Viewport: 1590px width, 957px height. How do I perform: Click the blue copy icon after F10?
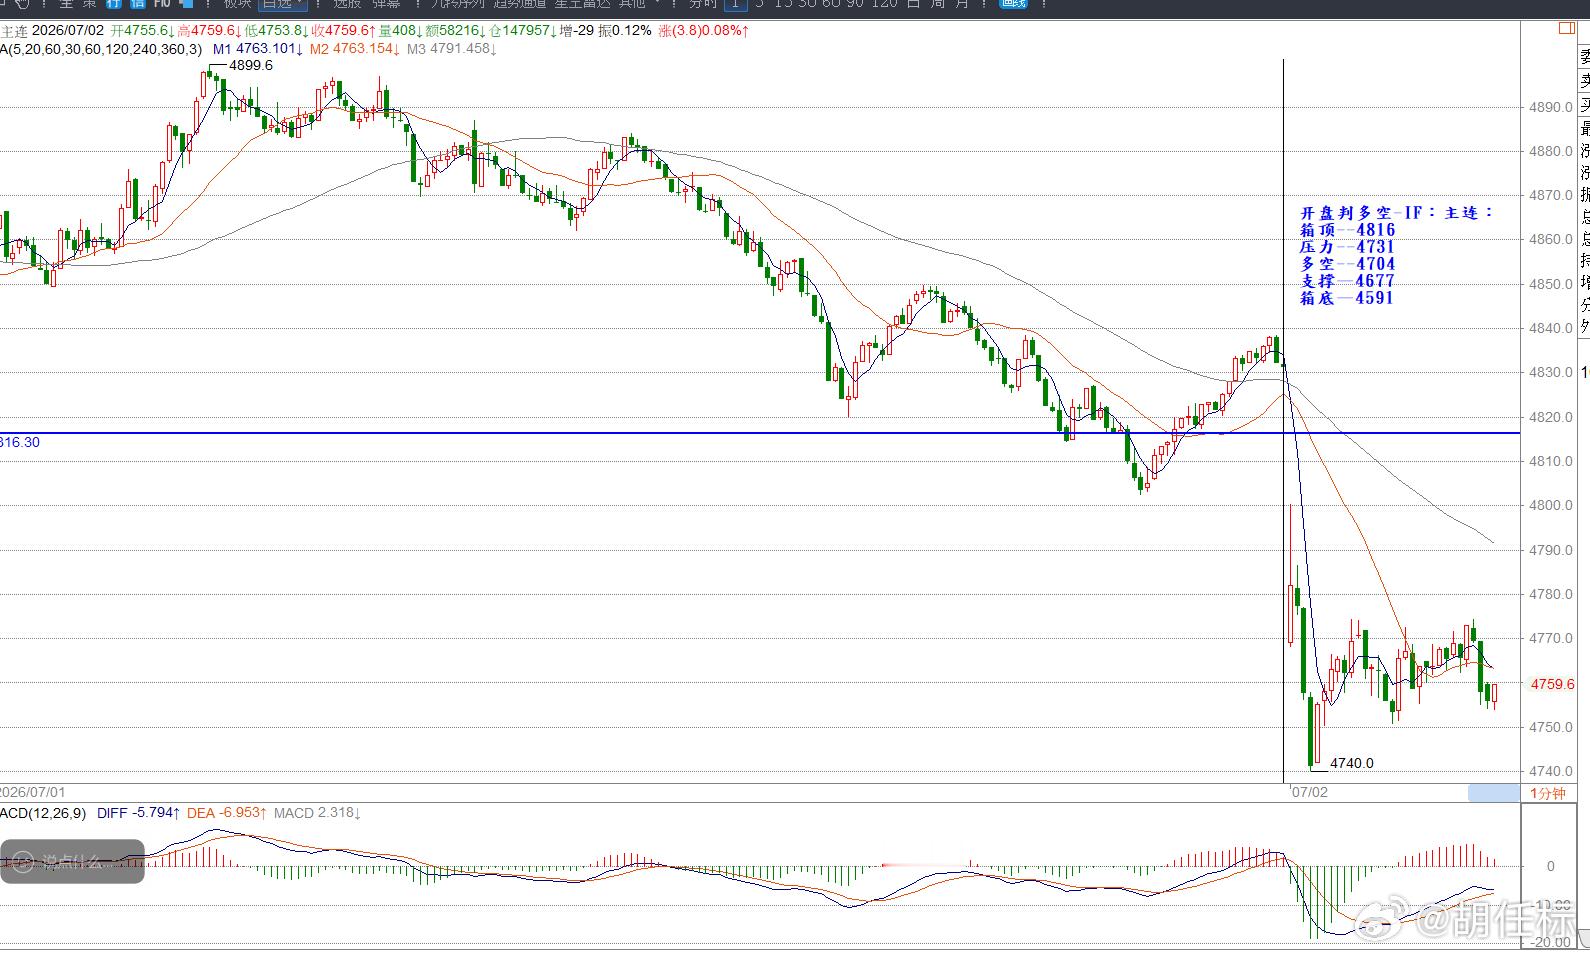[186, 4]
